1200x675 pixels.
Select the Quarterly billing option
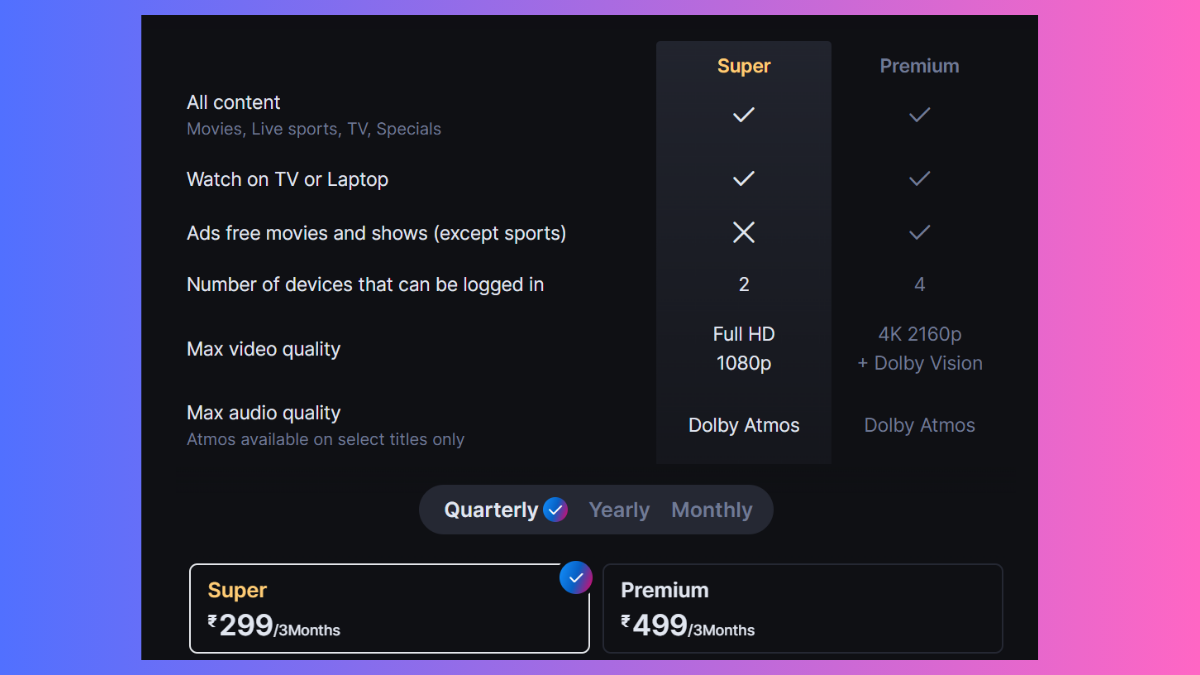click(491, 510)
